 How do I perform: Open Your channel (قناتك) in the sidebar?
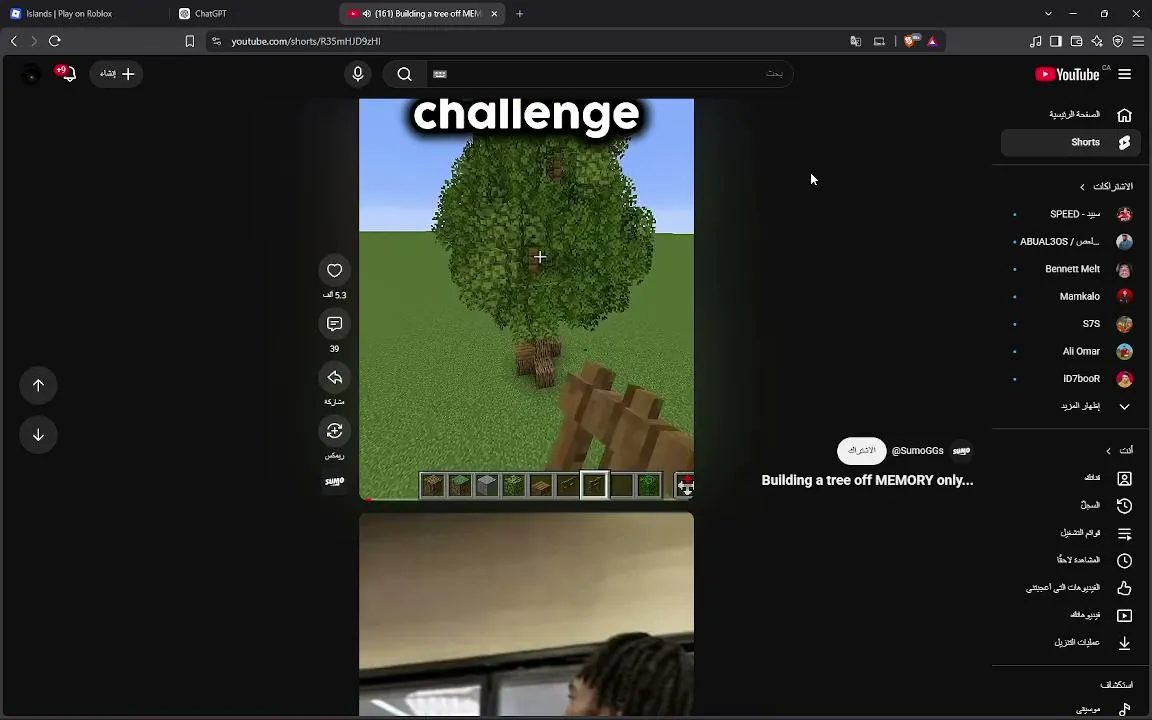pos(1071,478)
